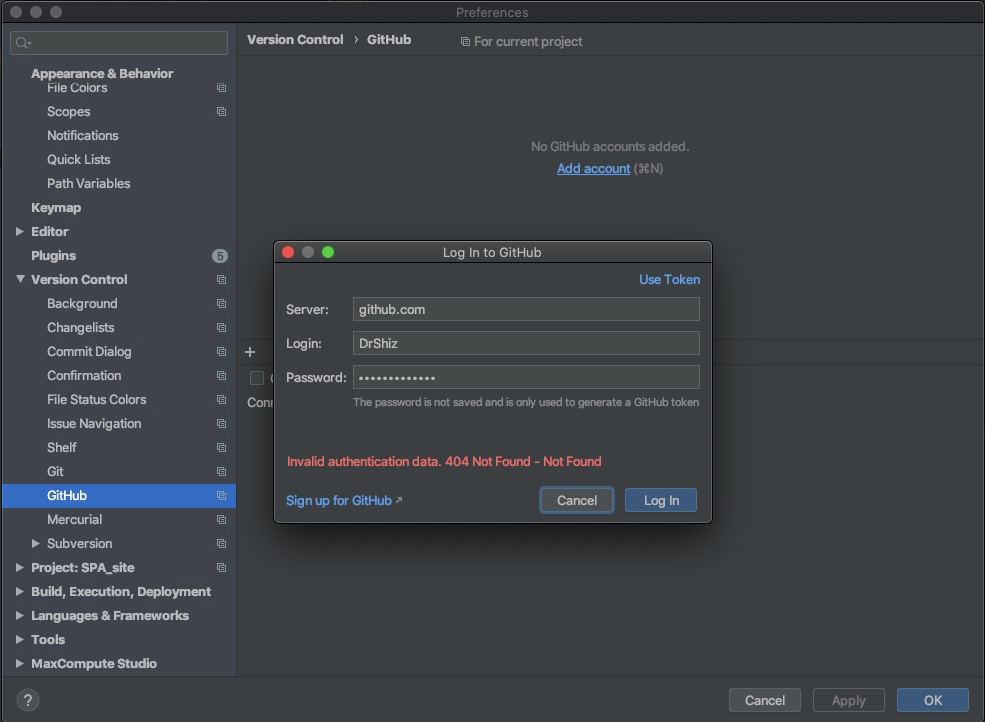Image resolution: width=985 pixels, height=722 pixels.
Task: Select the Appearance & Behavior heading
Action: point(102,74)
